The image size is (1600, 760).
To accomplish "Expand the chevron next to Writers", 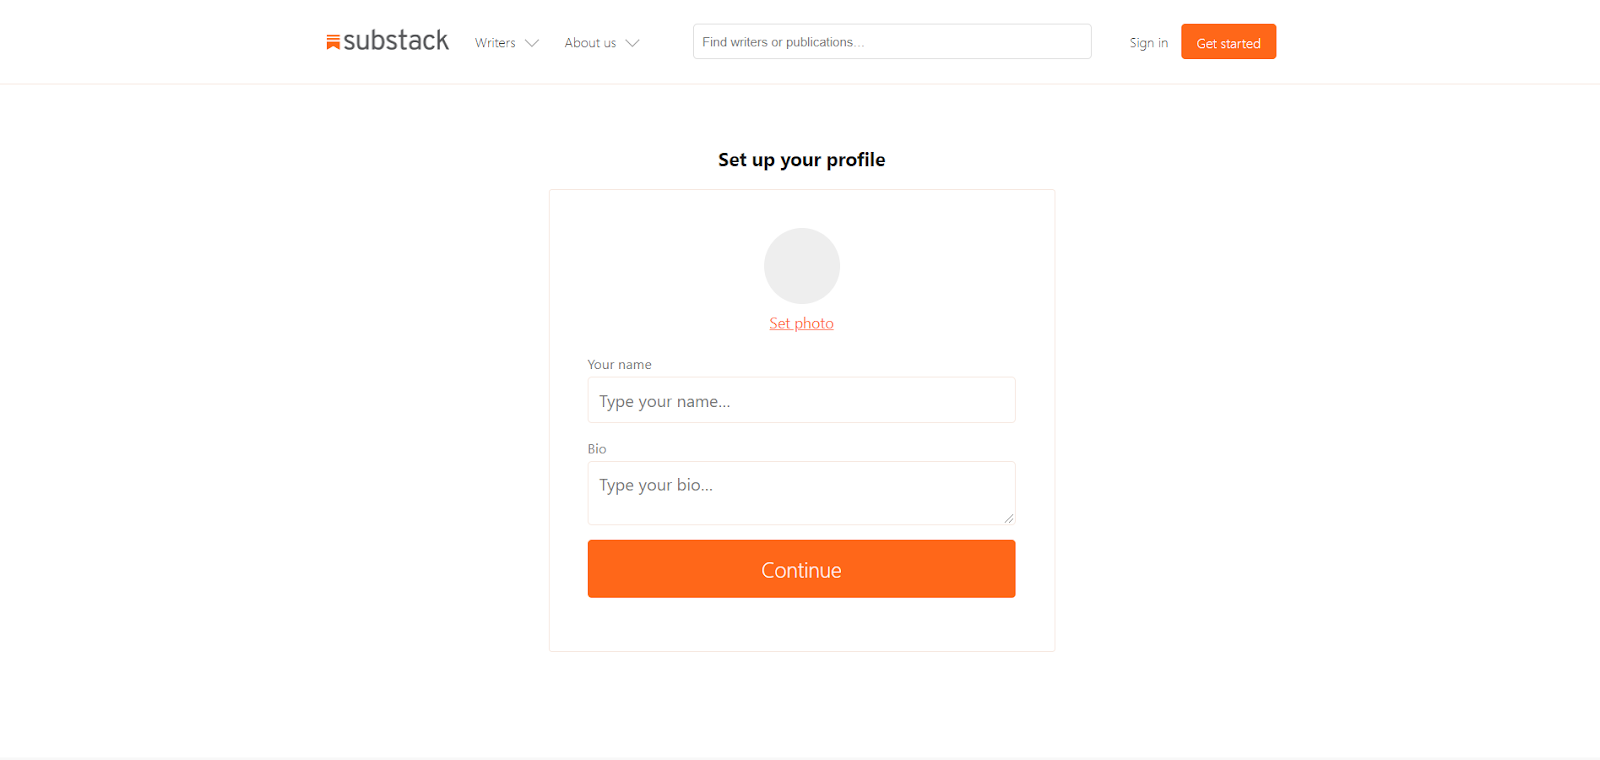I will pyautogui.click(x=532, y=43).
